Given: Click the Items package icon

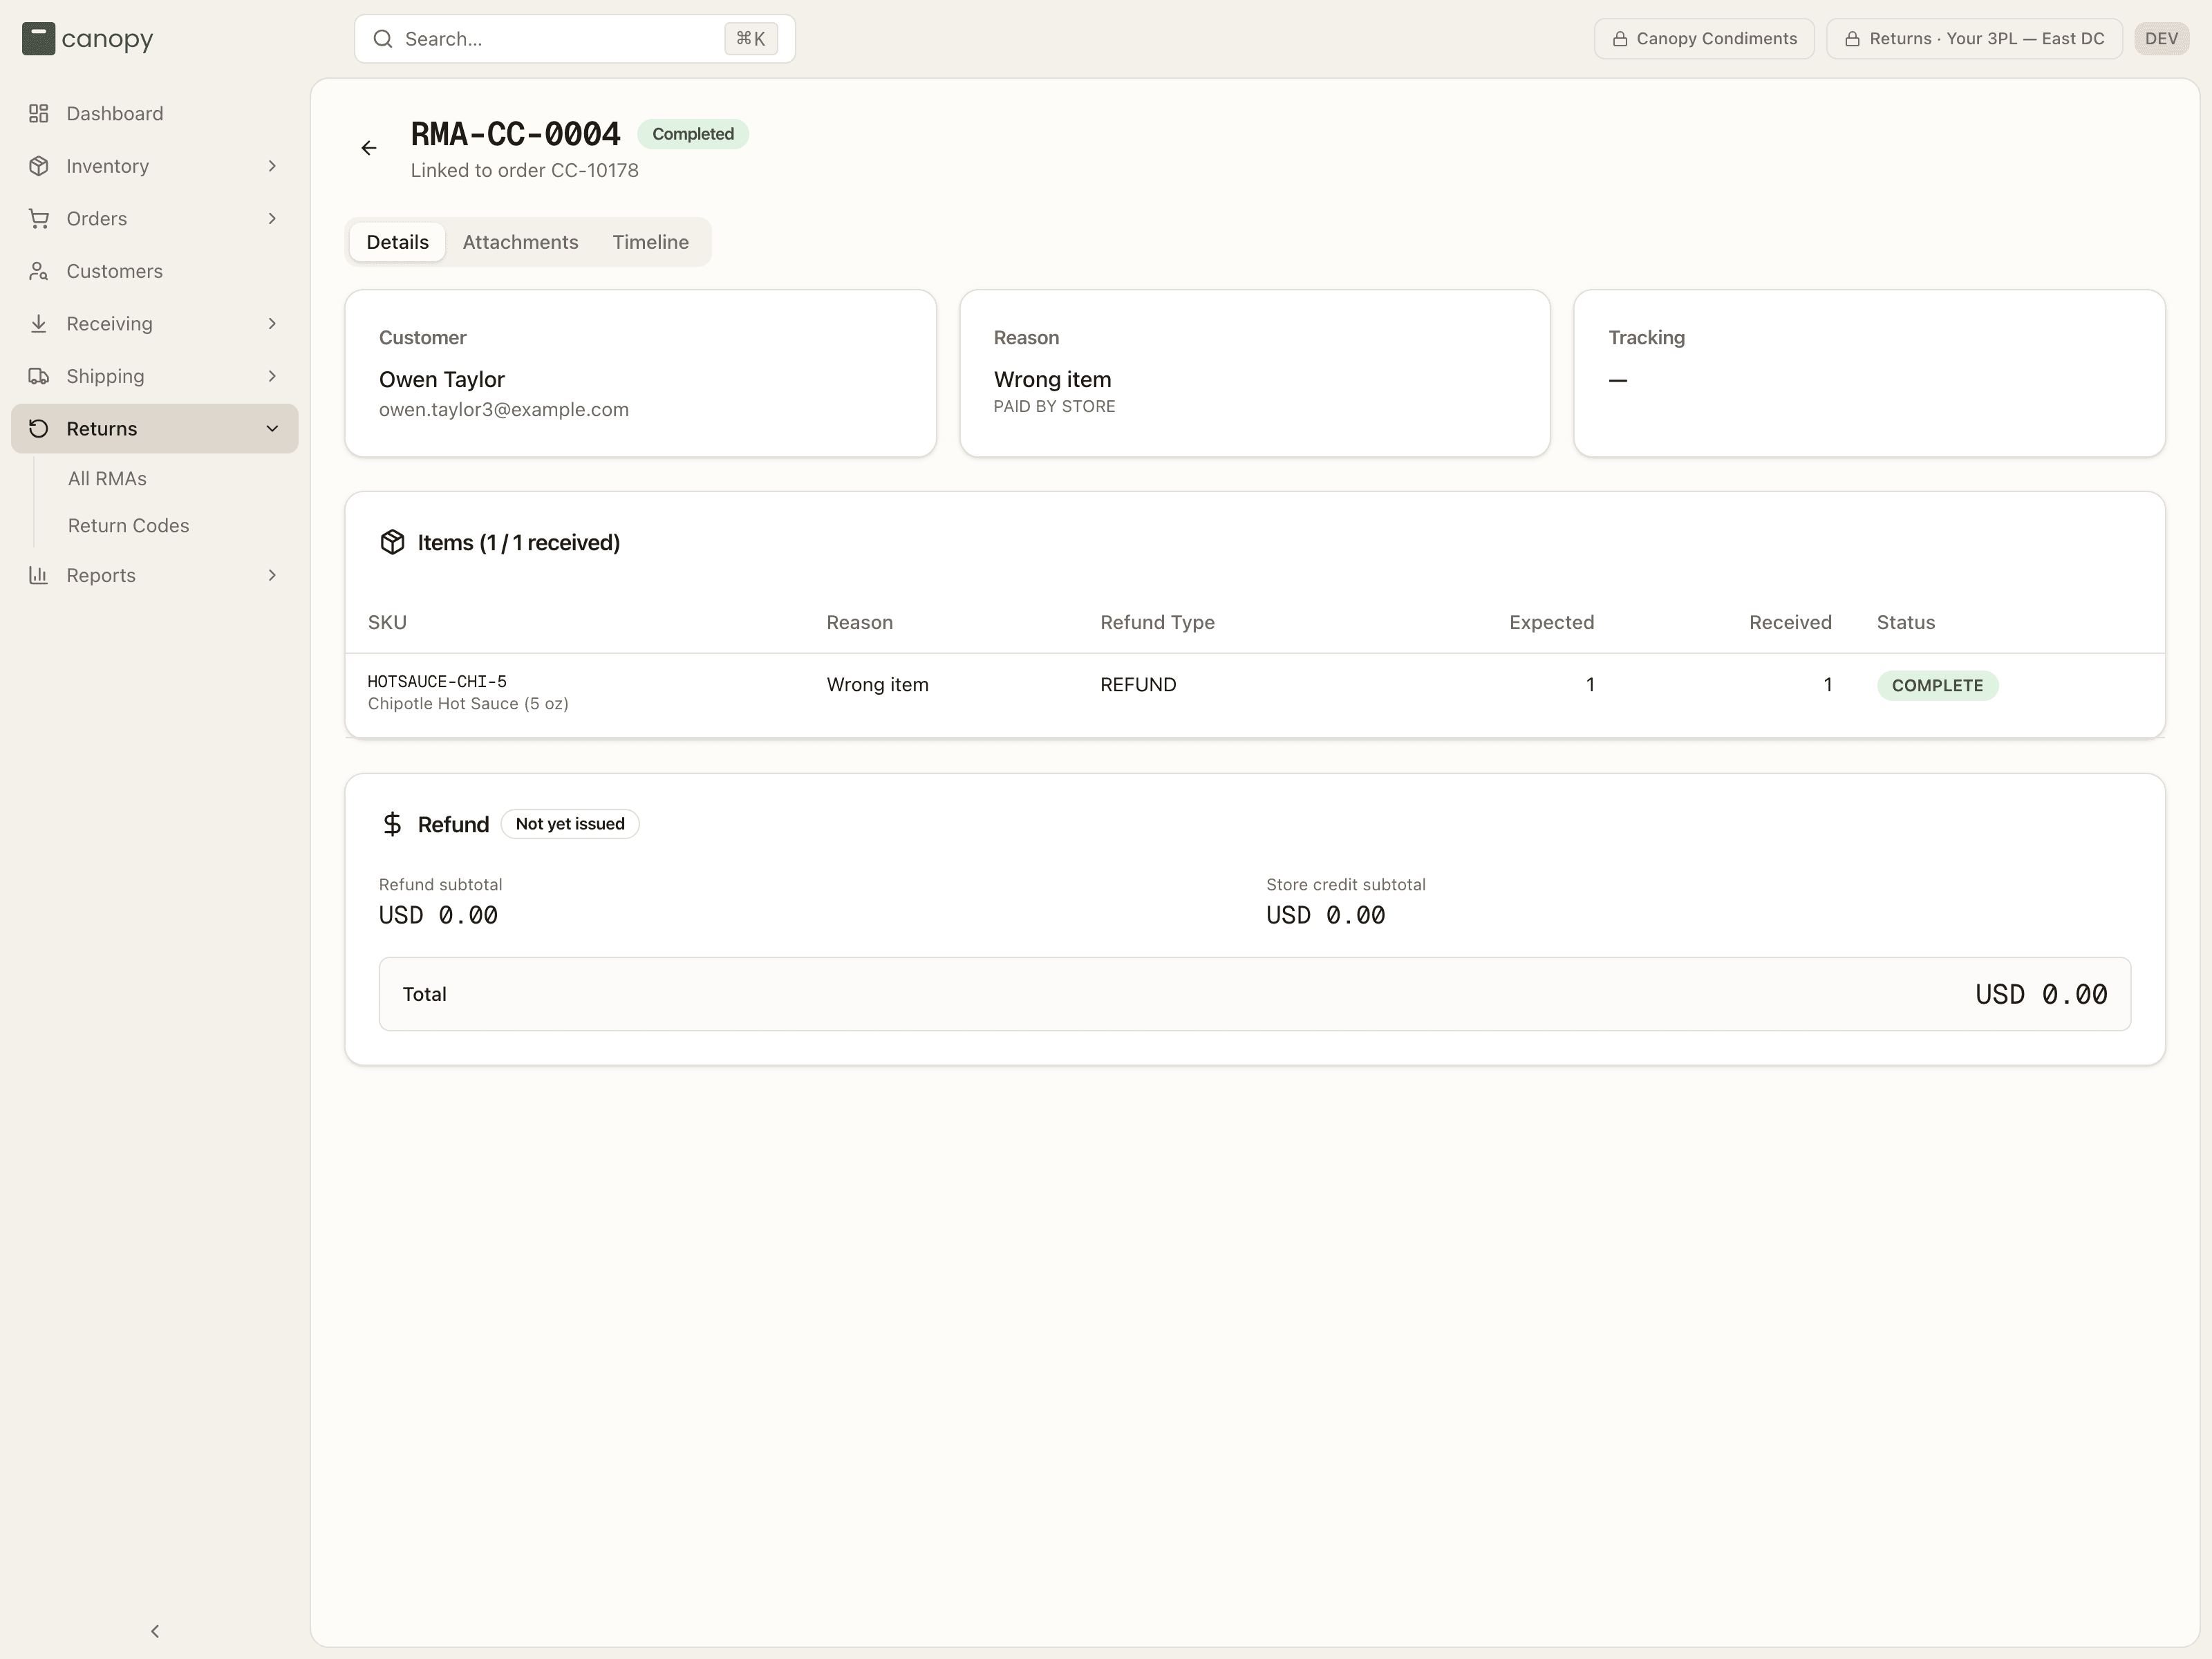Looking at the screenshot, I should pos(392,542).
